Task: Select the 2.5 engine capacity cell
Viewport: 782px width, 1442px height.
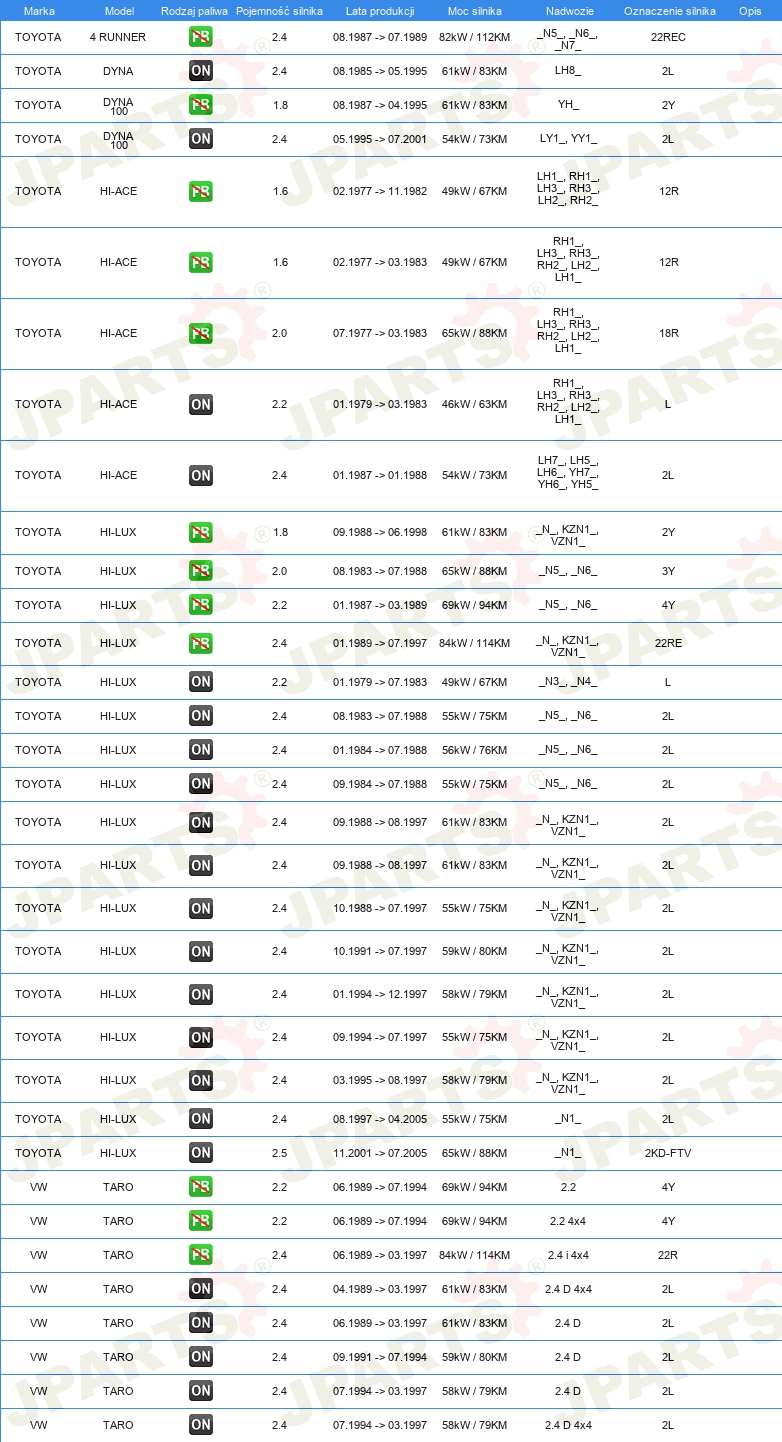Action: point(279,1153)
